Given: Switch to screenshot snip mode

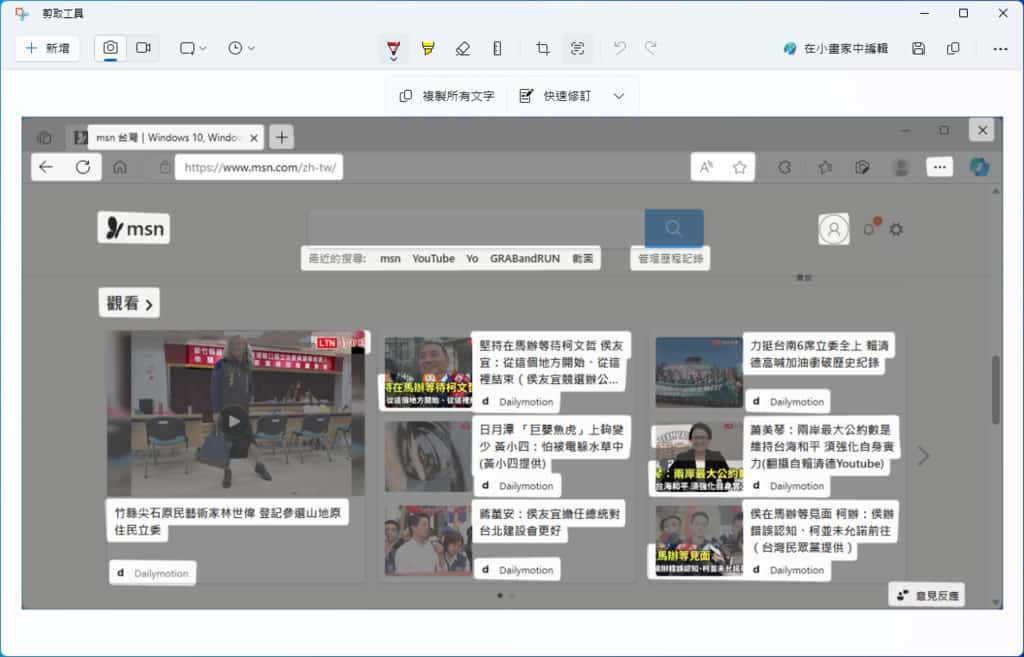Looking at the screenshot, I should 111,48.
